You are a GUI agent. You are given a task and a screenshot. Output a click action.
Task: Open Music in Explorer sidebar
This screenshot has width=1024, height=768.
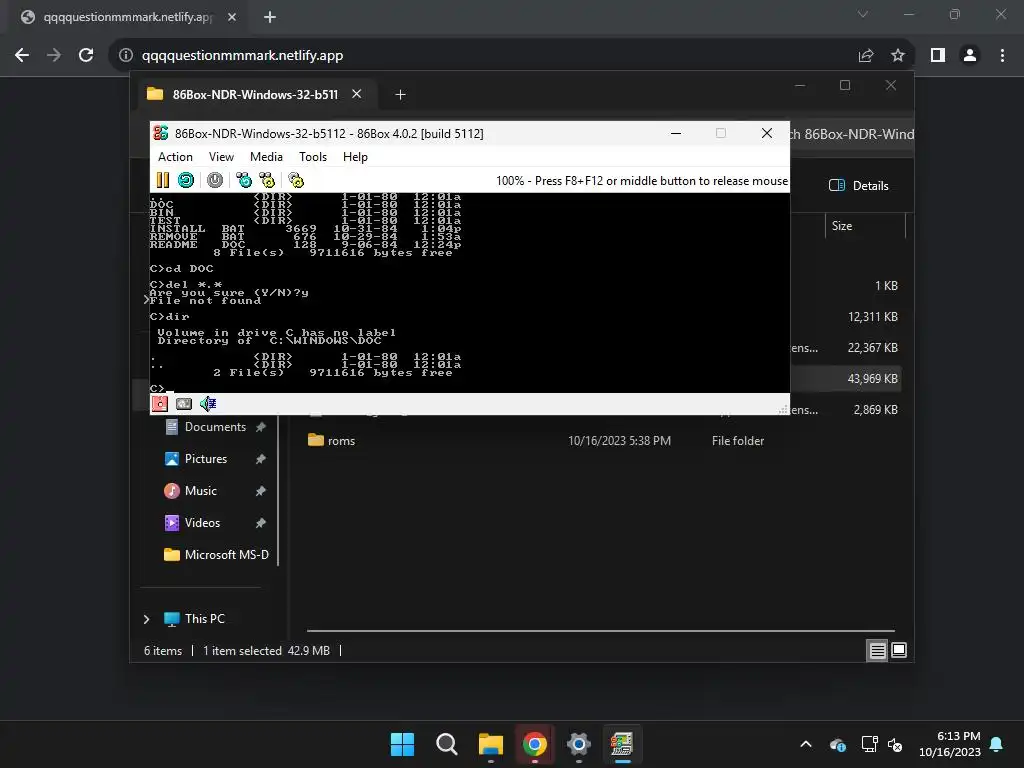tap(200, 491)
